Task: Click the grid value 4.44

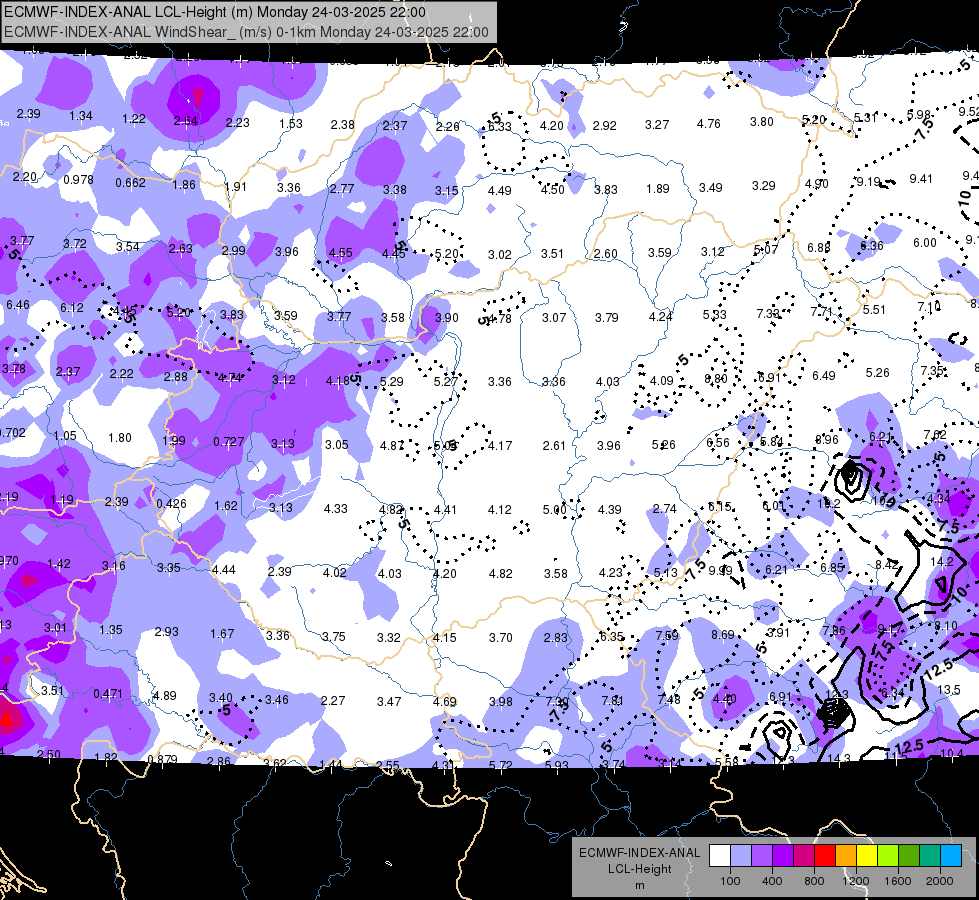Action: tap(224, 570)
